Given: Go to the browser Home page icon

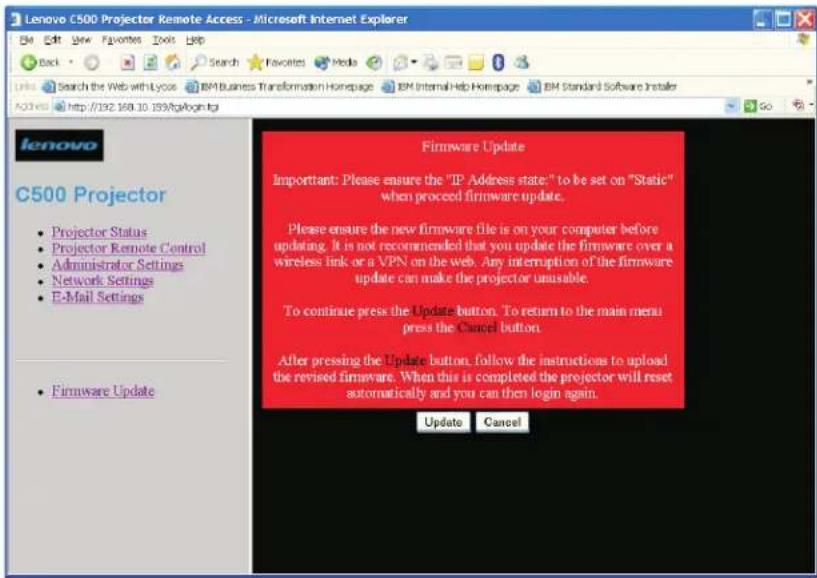Looking at the screenshot, I should [172, 63].
